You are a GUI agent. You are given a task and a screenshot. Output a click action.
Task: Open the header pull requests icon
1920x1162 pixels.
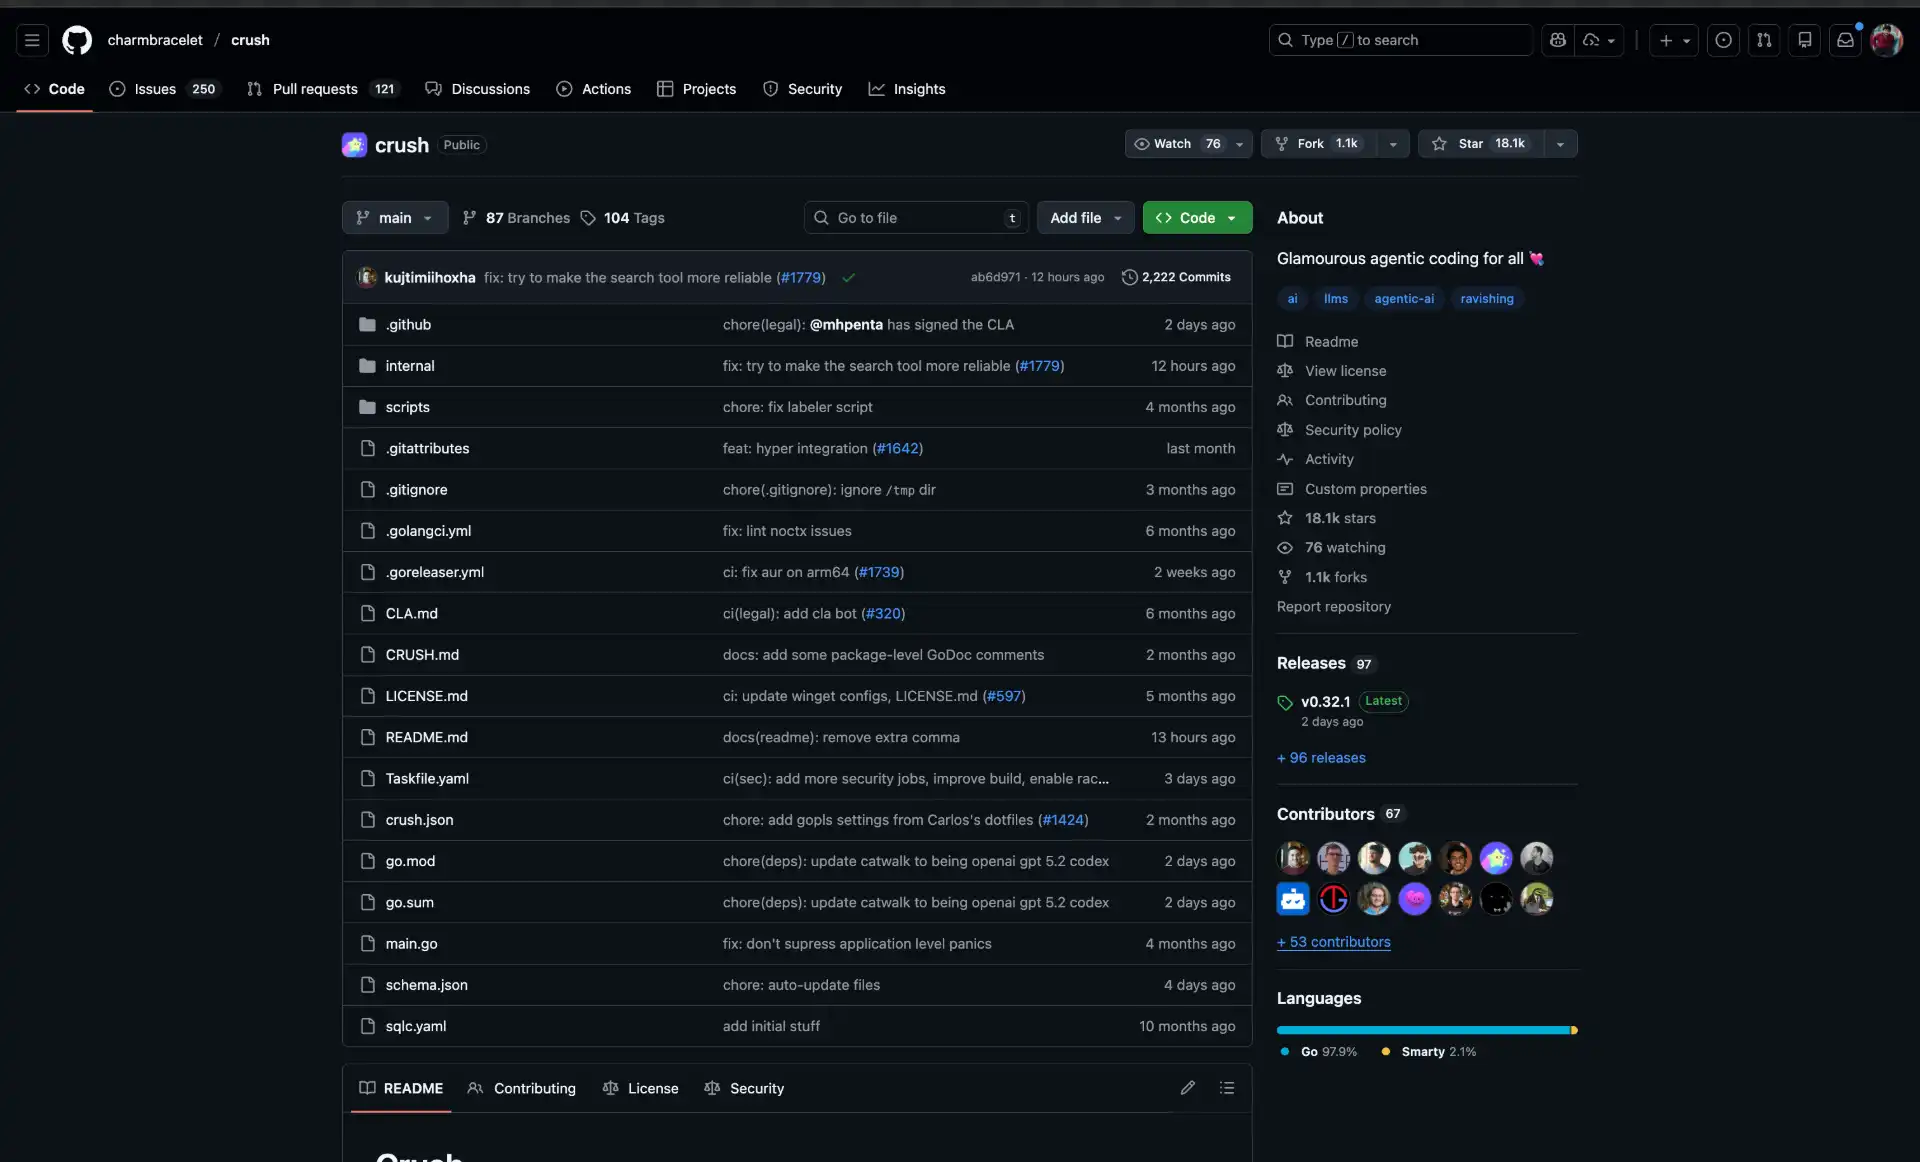point(1764,40)
